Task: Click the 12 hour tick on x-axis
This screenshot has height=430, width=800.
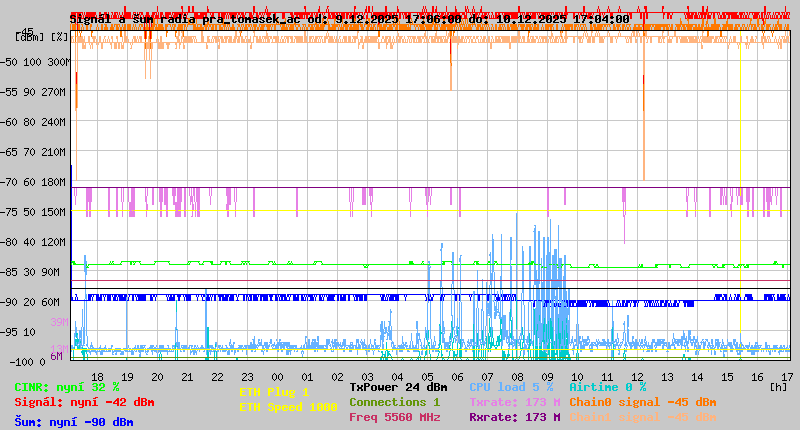Action: [637, 376]
